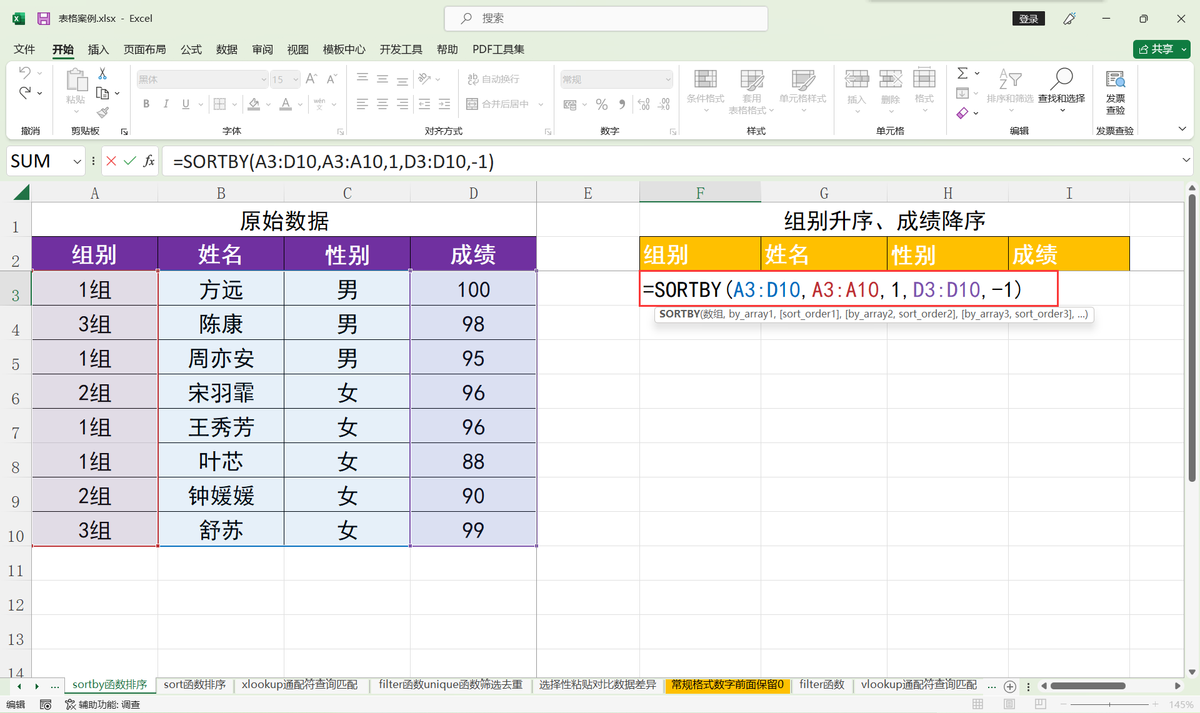The height and width of the screenshot is (713, 1200).
Task: Click the Copy icon in clipboard group
Action: (101, 93)
